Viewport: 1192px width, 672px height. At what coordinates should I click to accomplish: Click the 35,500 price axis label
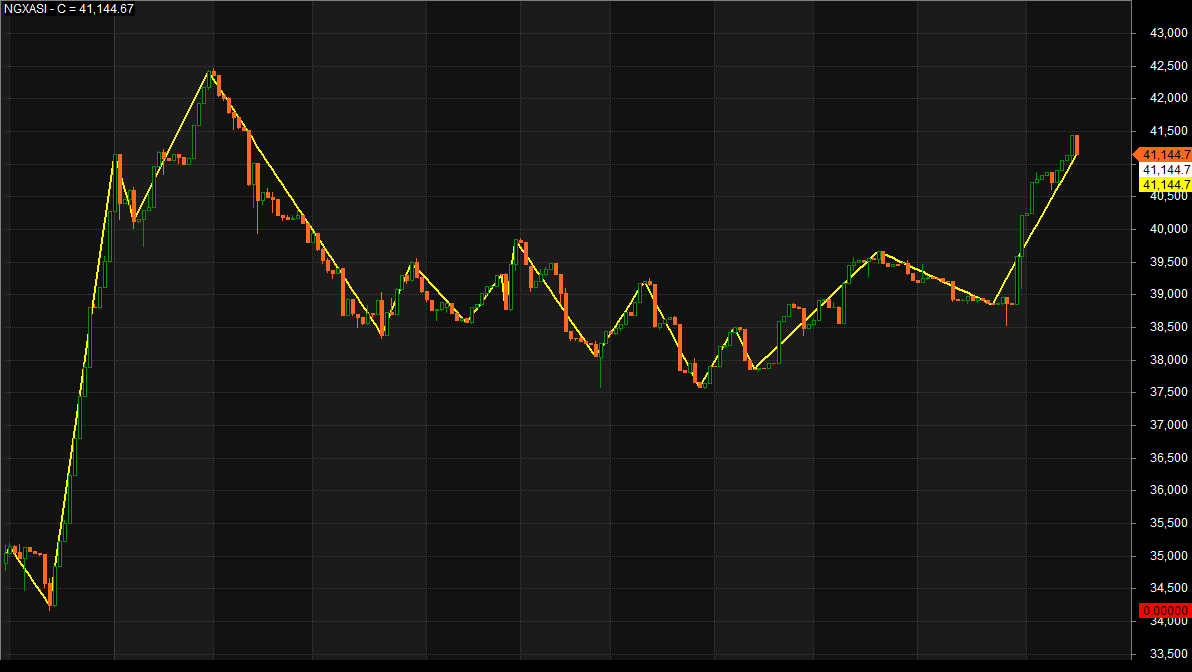tap(1168, 523)
